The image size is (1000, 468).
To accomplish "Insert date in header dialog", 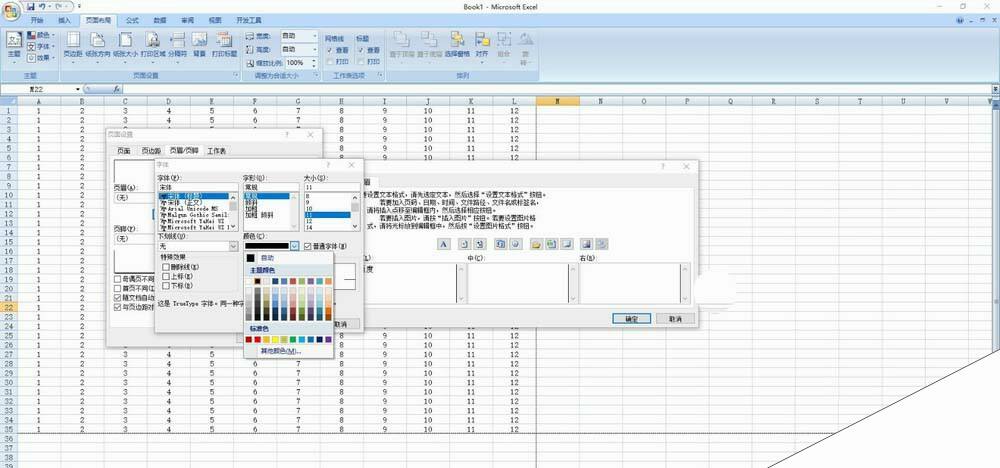I will click(x=501, y=244).
